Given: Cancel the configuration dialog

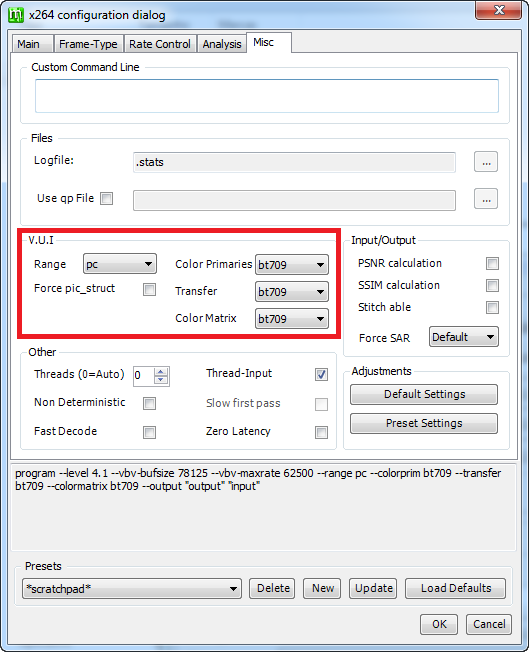Looking at the screenshot, I should [489, 625].
